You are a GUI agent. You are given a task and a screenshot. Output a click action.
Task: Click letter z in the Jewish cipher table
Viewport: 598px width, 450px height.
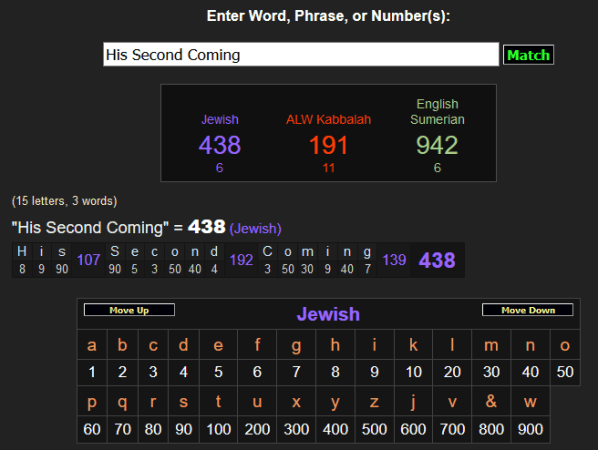[x=374, y=402]
